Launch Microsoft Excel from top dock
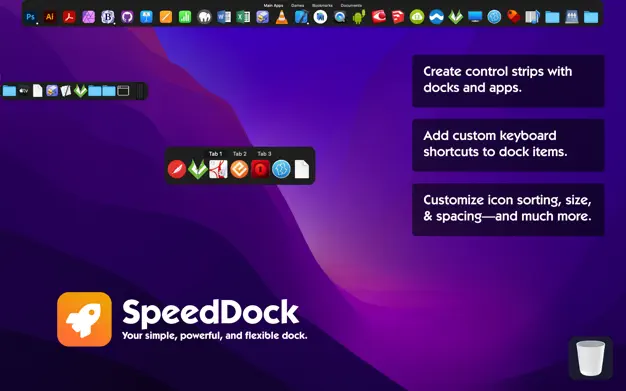Viewport: 626px width, 391px height. [x=243, y=17]
